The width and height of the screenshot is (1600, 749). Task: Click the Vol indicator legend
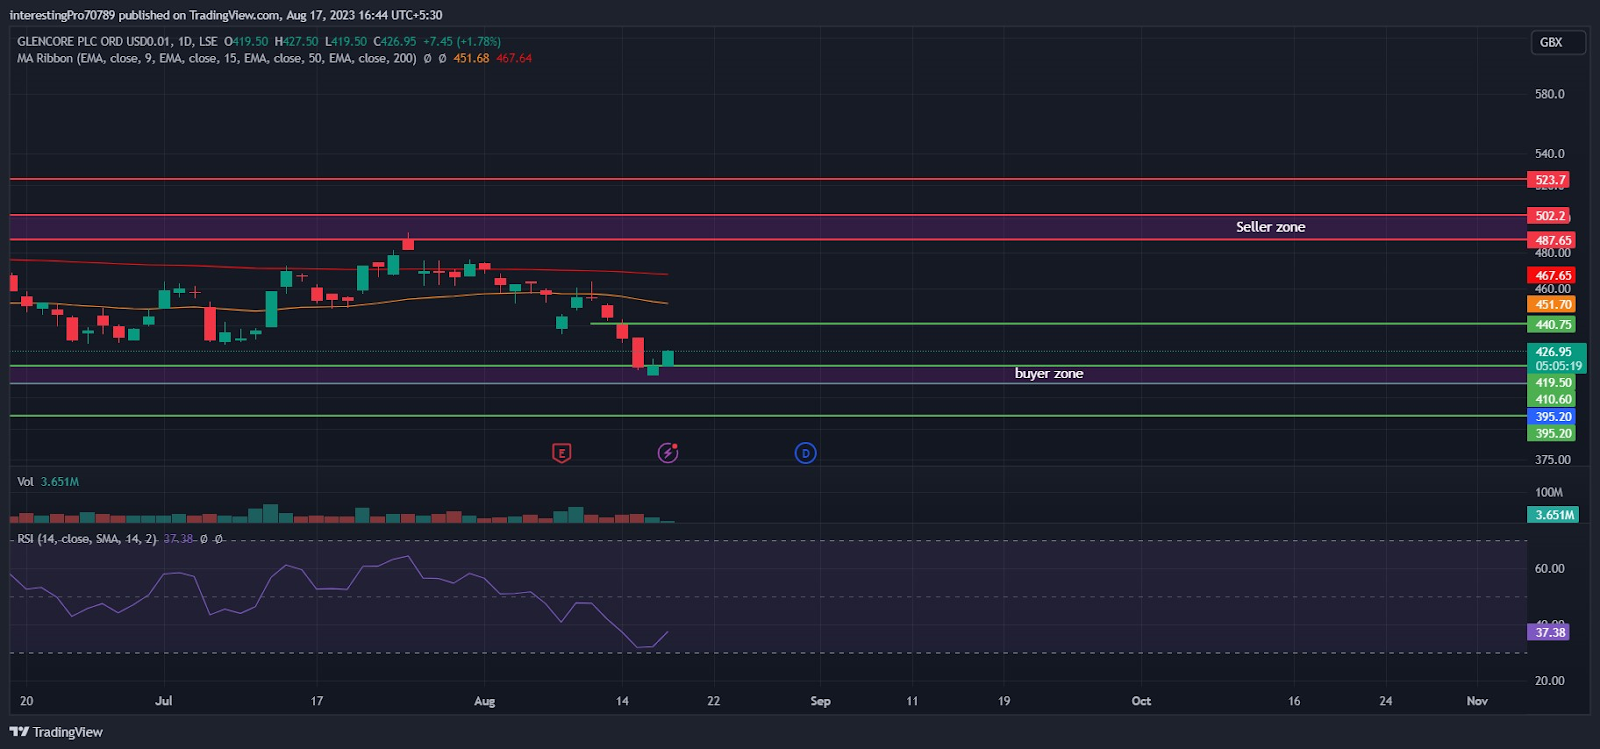tap(25, 482)
